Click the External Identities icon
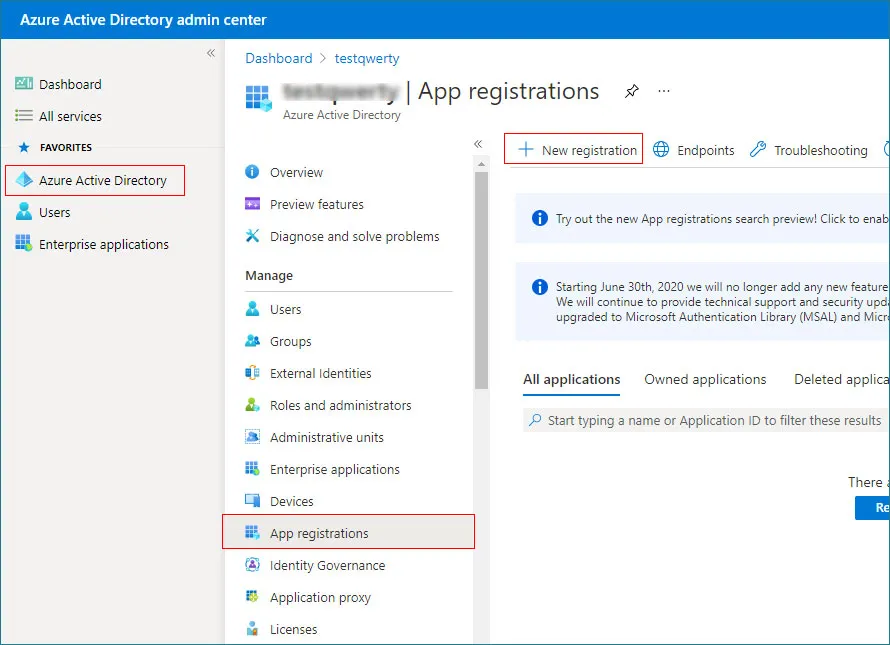The height and width of the screenshot is (645, 890). click(x=252, y=372)
